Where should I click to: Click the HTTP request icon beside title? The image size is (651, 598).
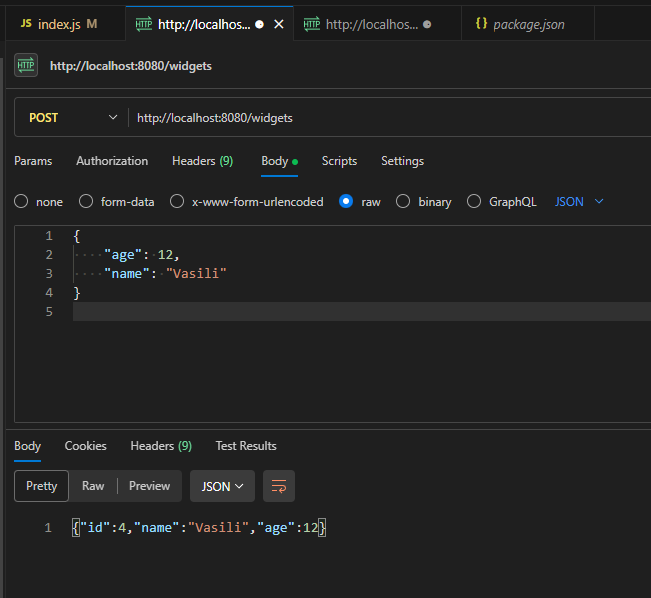(26, 66)
